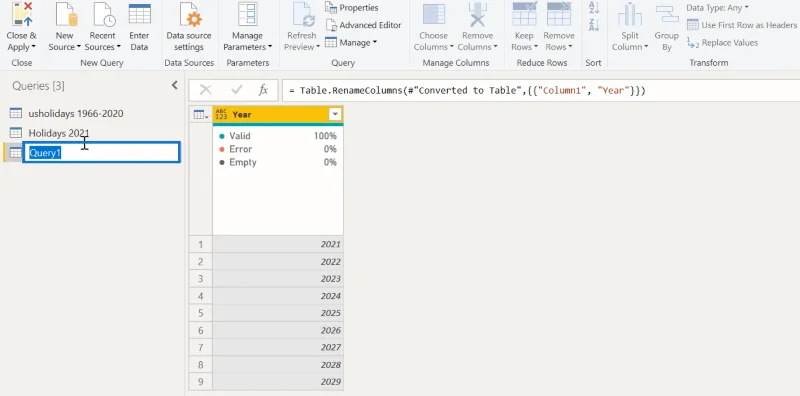Click Replace Values
The width and height of the screenshot is (800, 396).
722,43
